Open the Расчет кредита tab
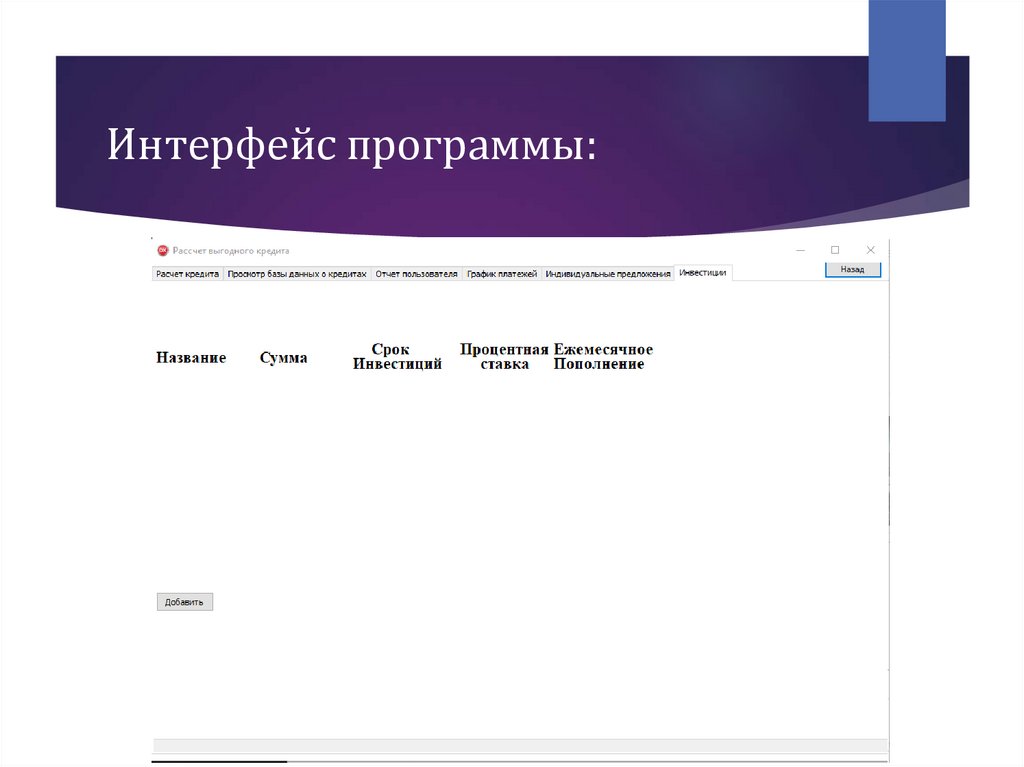Screen dimensions: 1024x767 (187, 274)
